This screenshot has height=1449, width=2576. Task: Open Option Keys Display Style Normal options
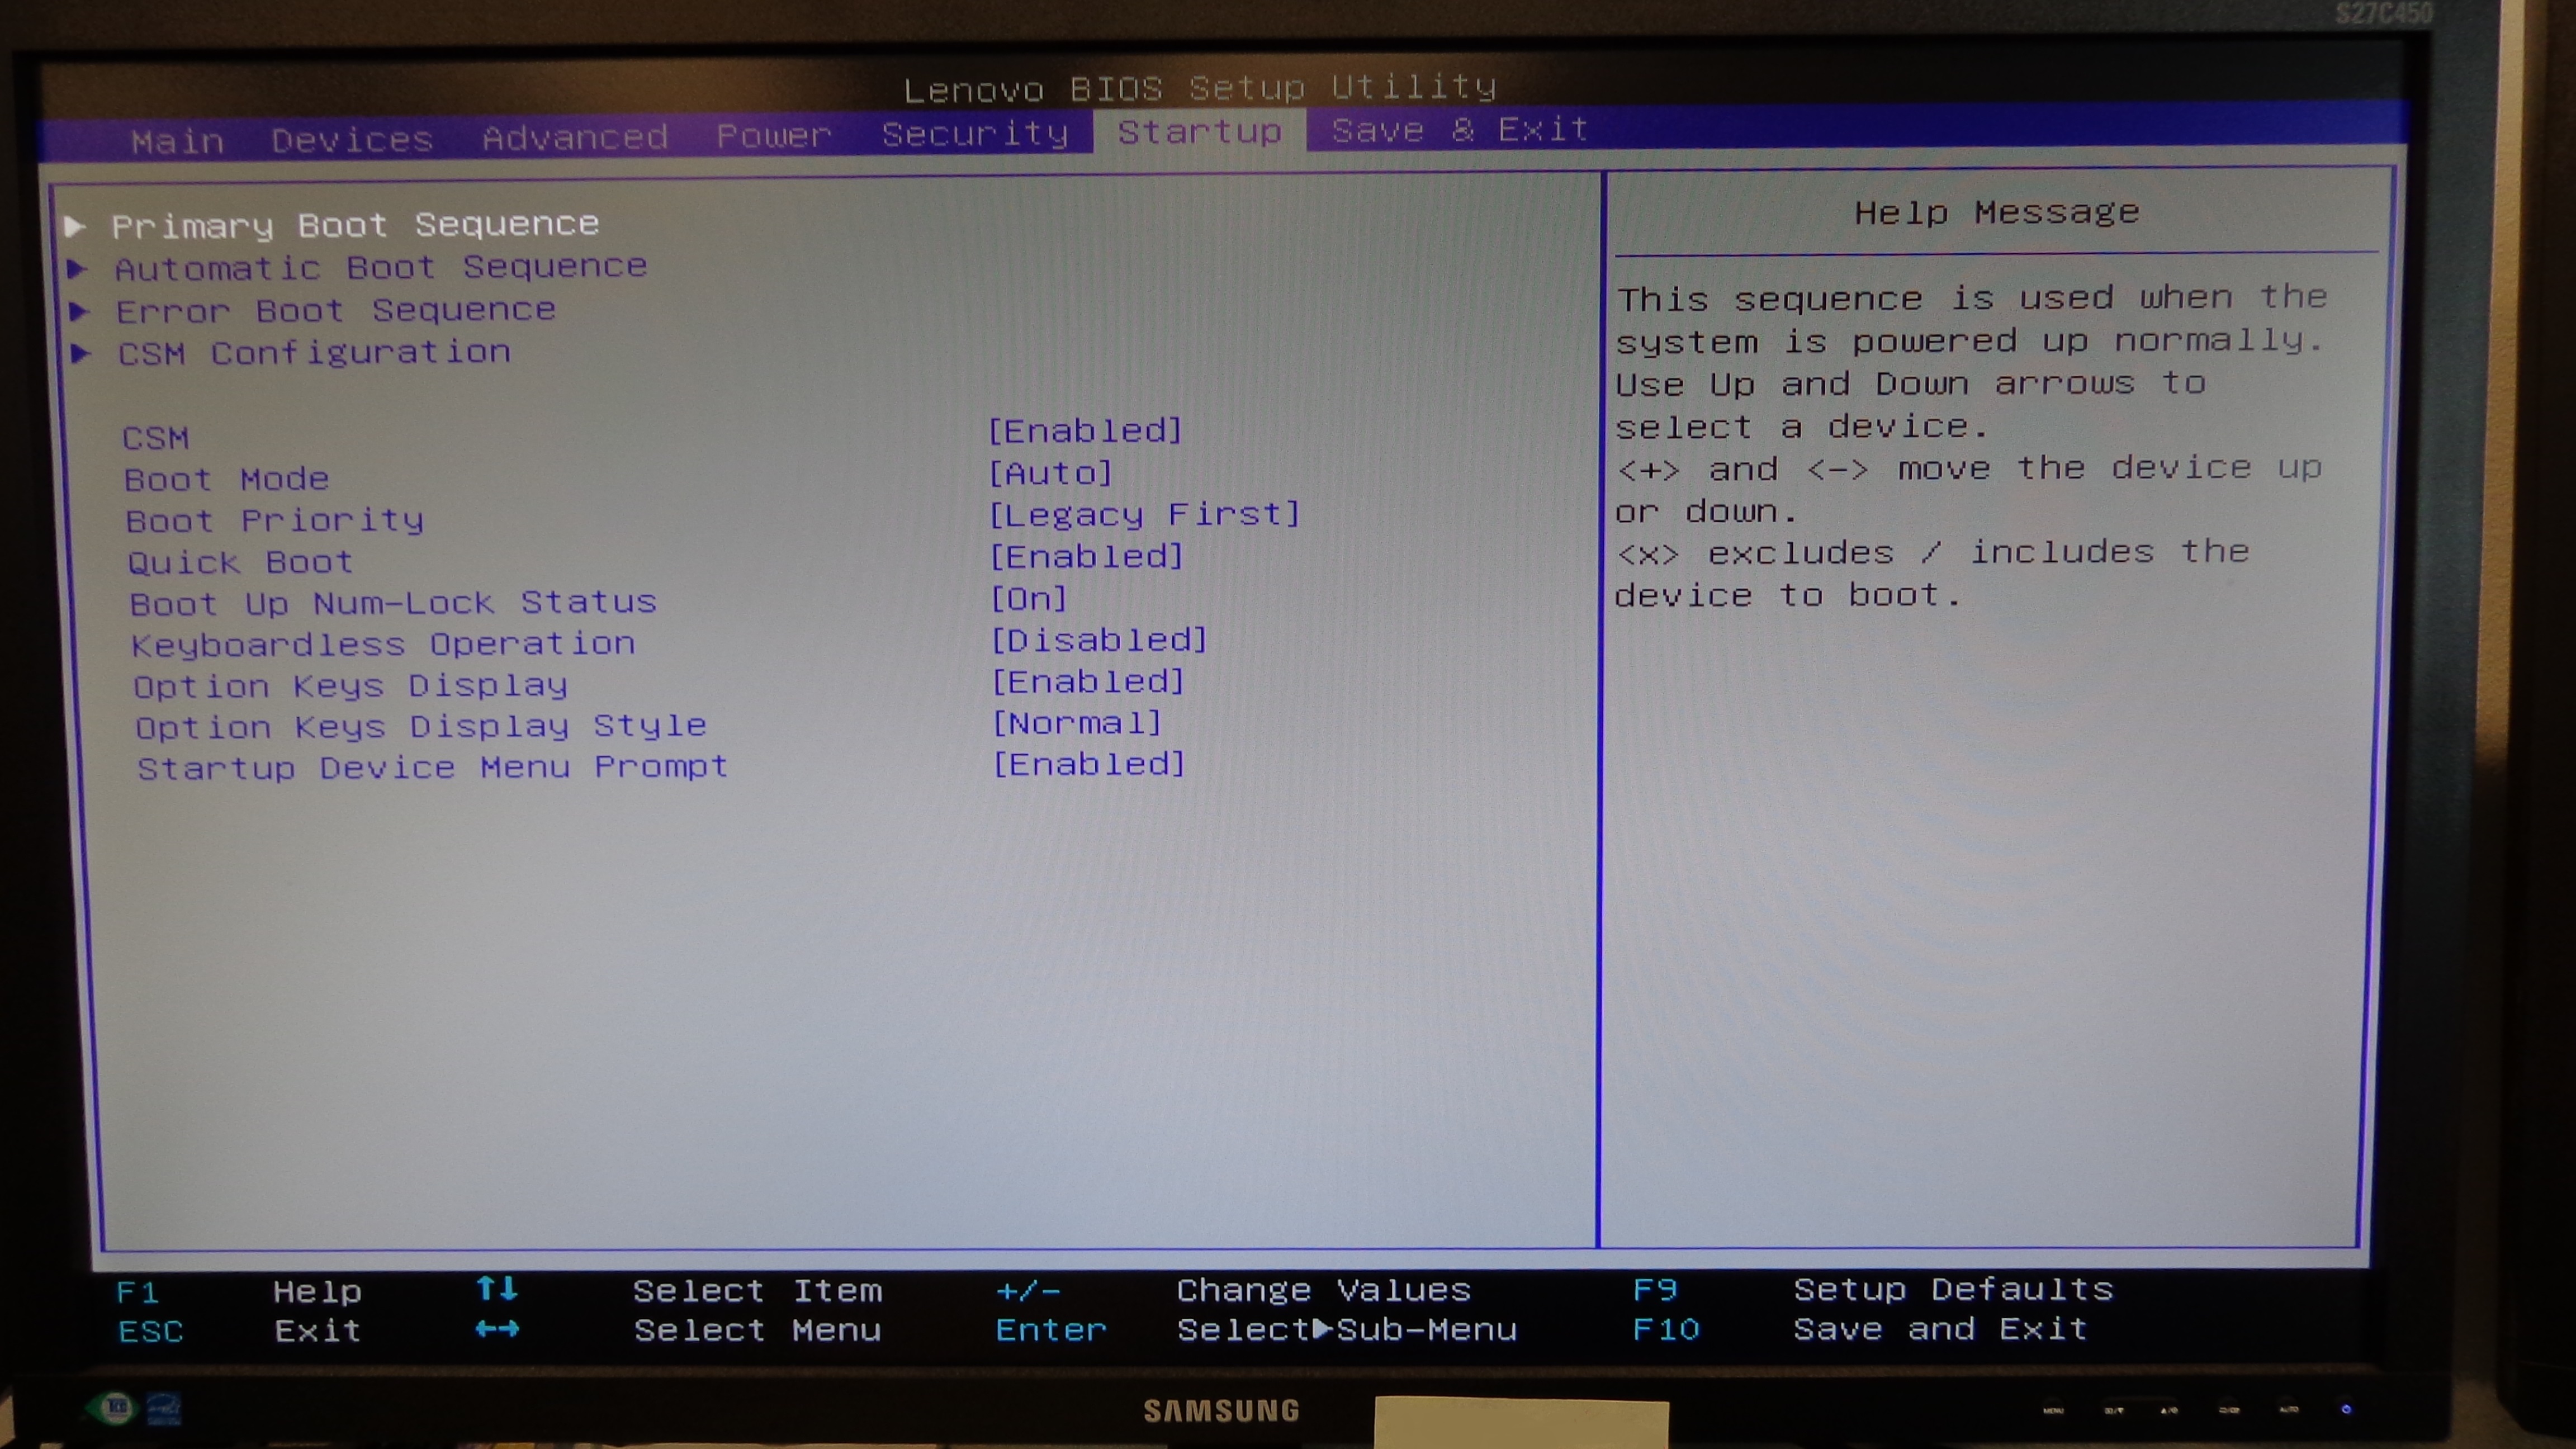(1076, 723)
